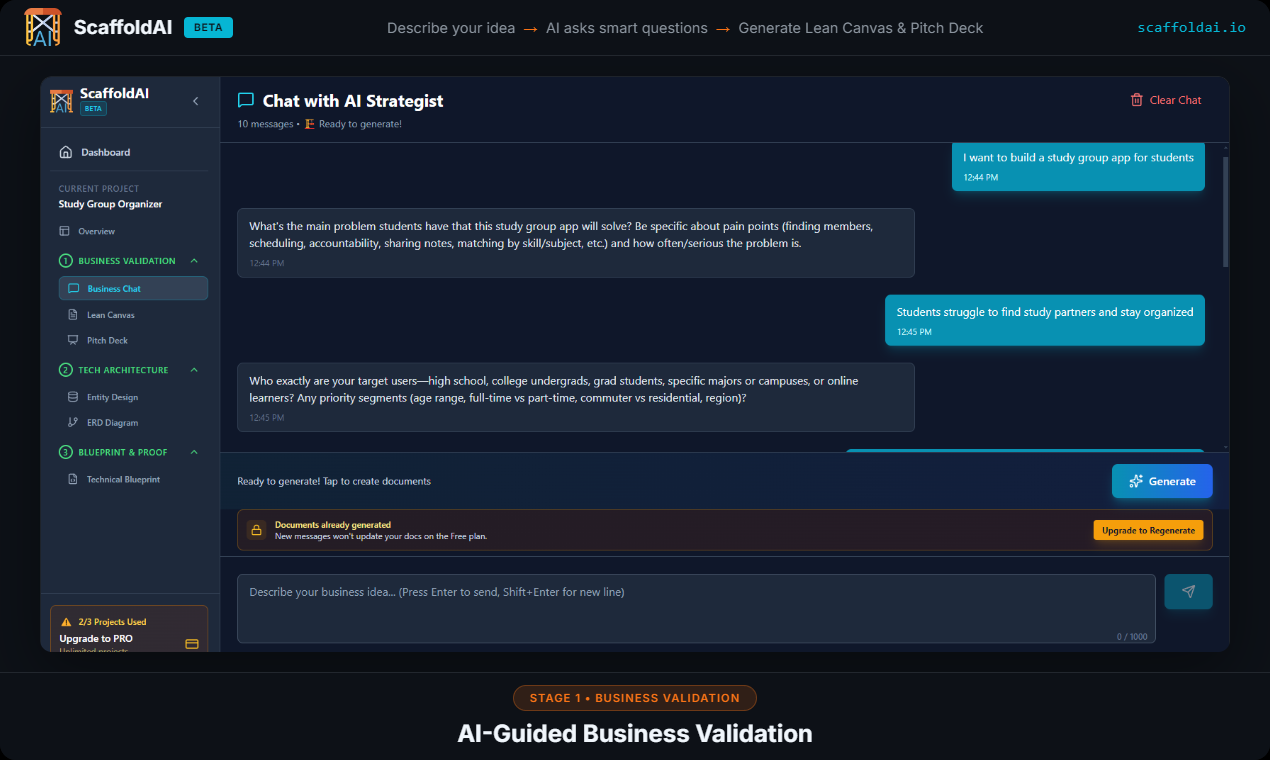Open the ERD Diagram branch icon
Image resolution: width=1270 pixels, height=760 pixels.
point(71,422)
